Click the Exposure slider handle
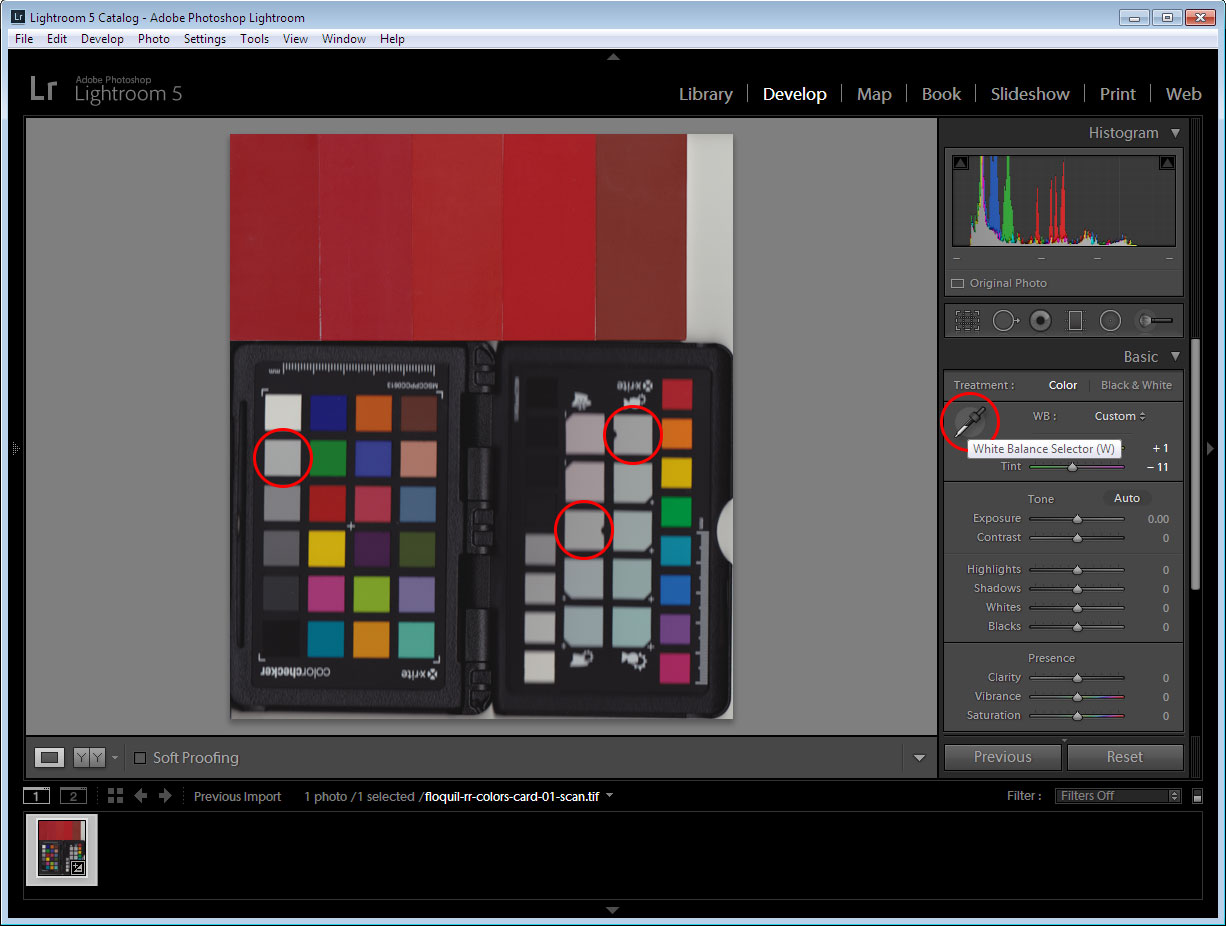 tap(1077, 519)
